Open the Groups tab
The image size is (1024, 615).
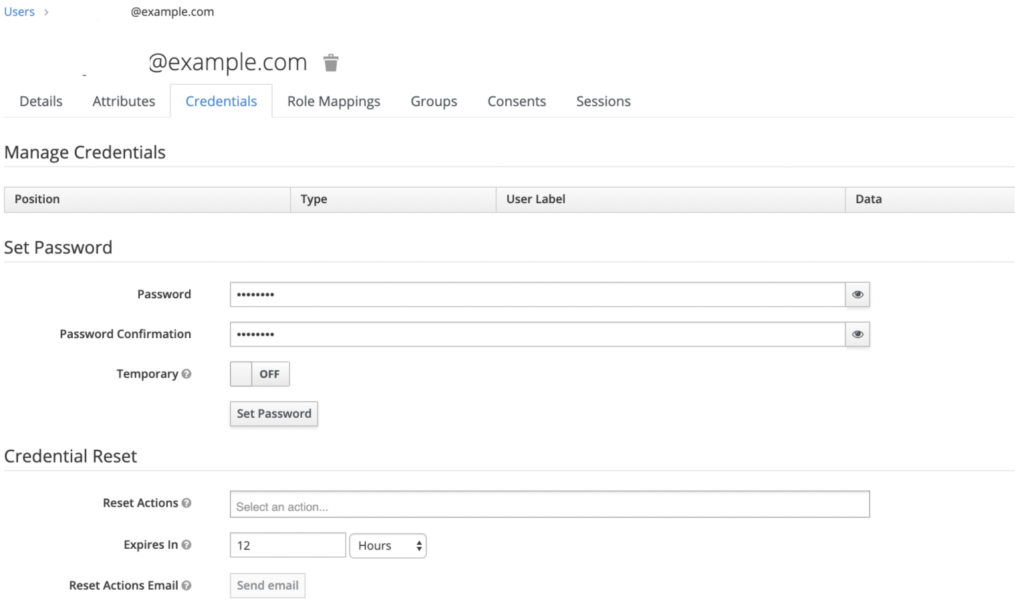point(434,101)
